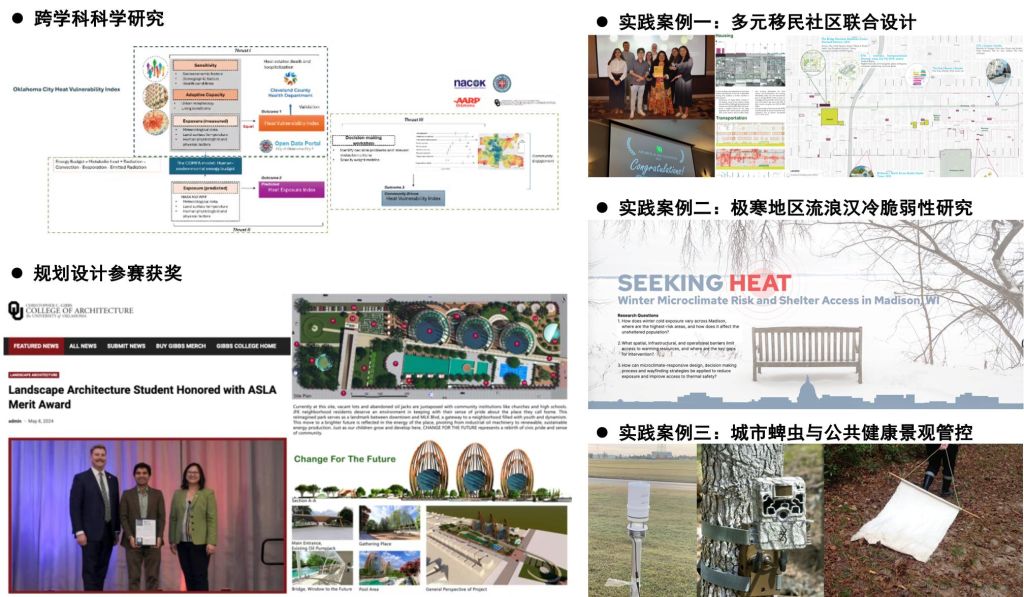
Task: Click the Exposure (predicted) header box
Action: [205, 188]
